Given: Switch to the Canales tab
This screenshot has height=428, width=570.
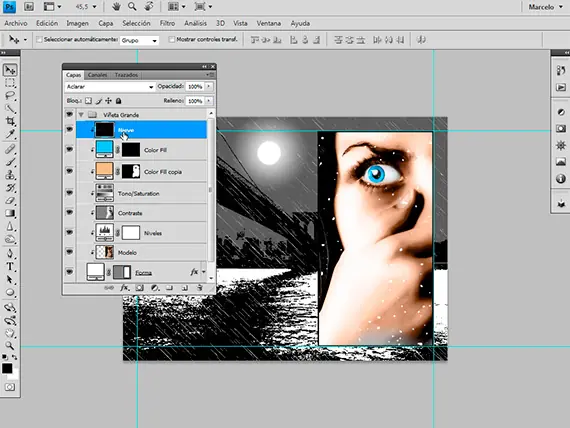Looking at the screenshot, I should point(97,75).
